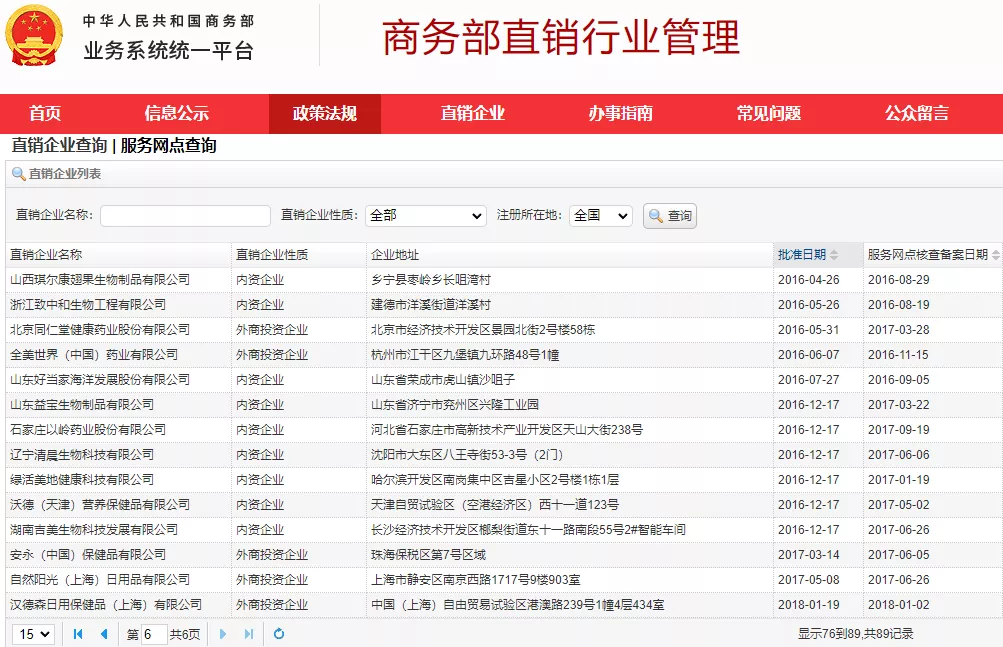
Task: Click the 商务部直销行业管理 title banner
Action: tap(561, 37)
